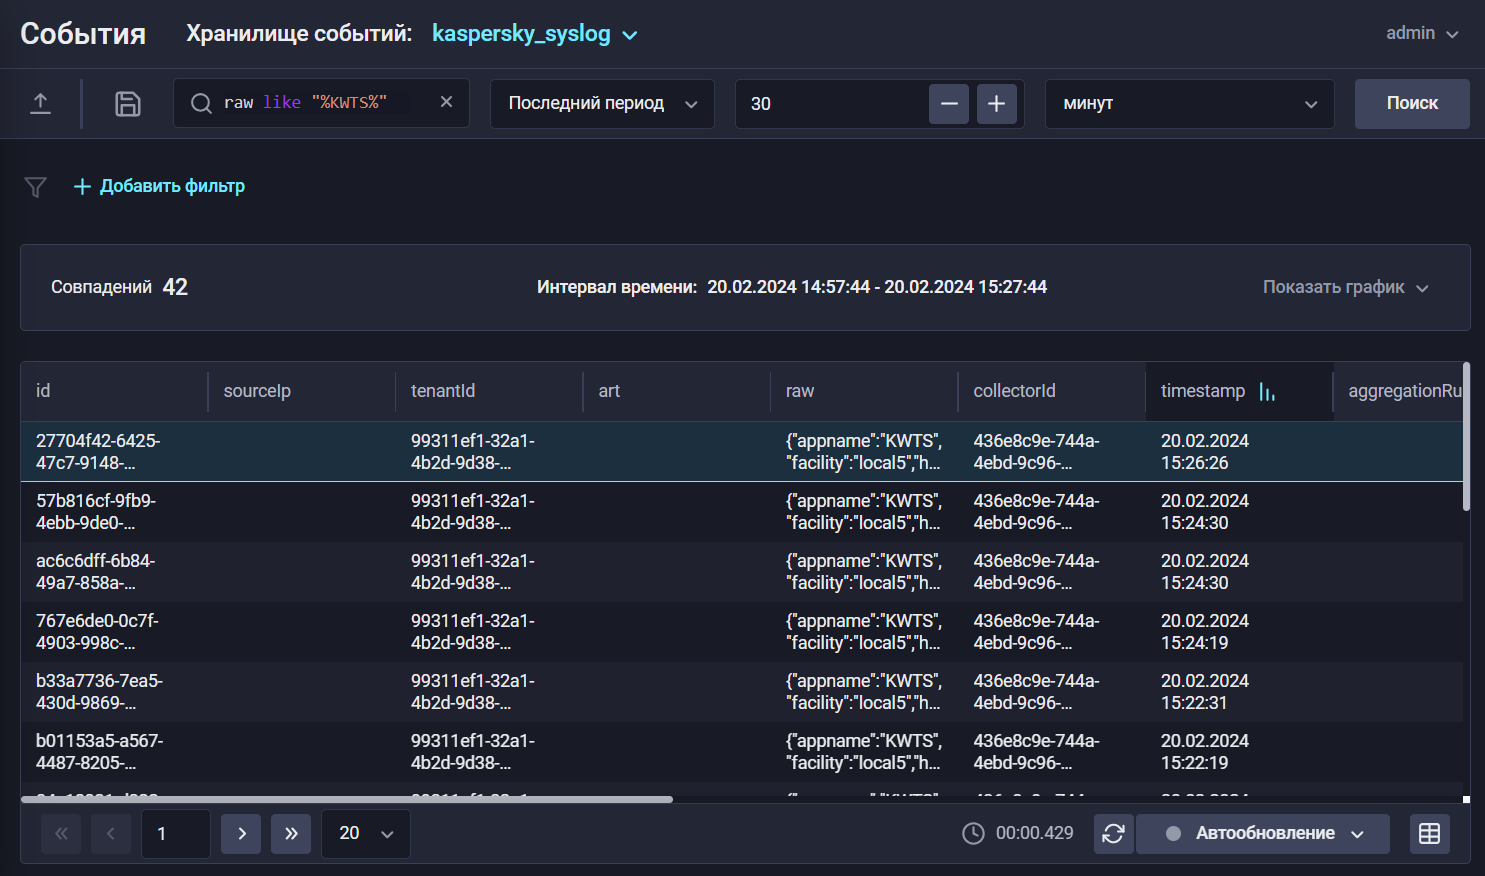
Task: Change page size using the 20 dropdown
Action: pos(365,833)
